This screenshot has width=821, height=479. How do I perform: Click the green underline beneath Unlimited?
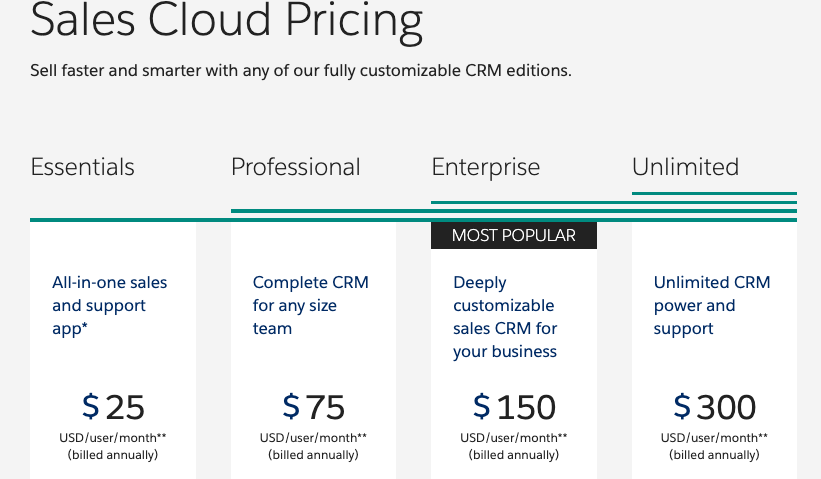pyautogui.click(x=714, y=194)
